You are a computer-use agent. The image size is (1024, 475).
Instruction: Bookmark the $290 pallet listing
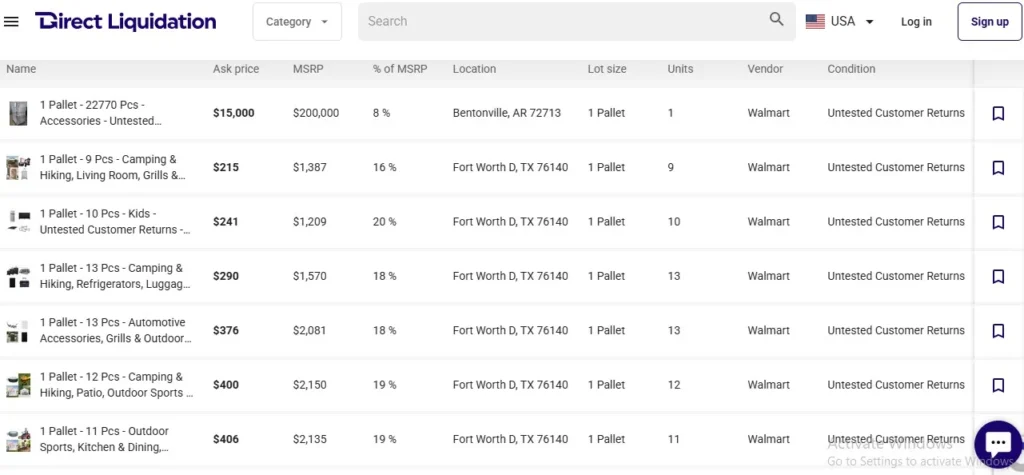(x=997, y=276)
